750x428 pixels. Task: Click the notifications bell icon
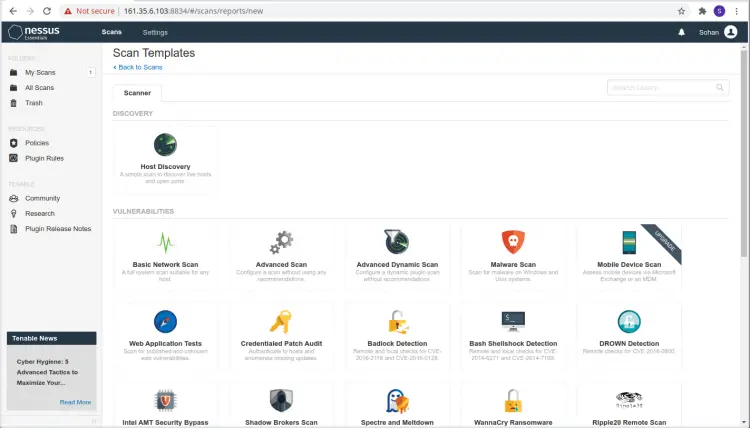(x=682, y=32)
